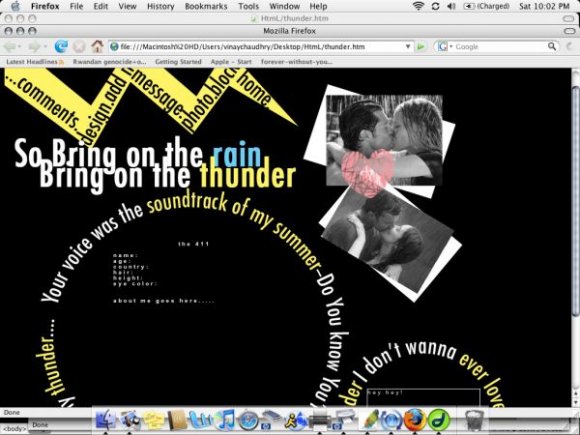
Task: Click the volume icon in menu bar
Action: pos(451,6)
